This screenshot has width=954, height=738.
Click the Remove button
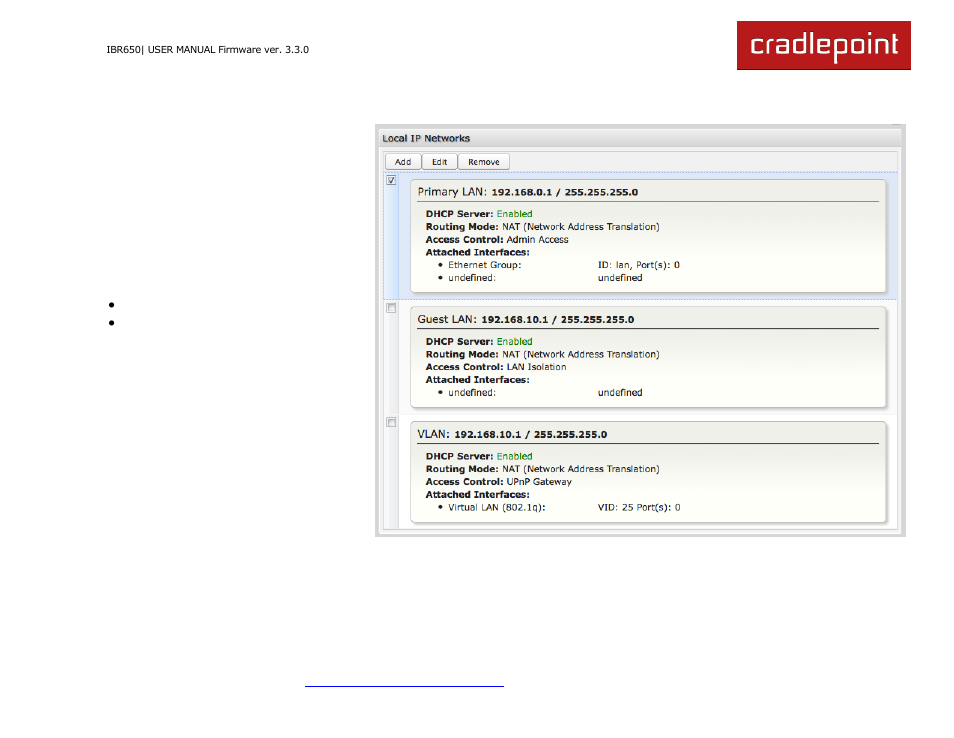pyautogui.click(x=484, y=162)
